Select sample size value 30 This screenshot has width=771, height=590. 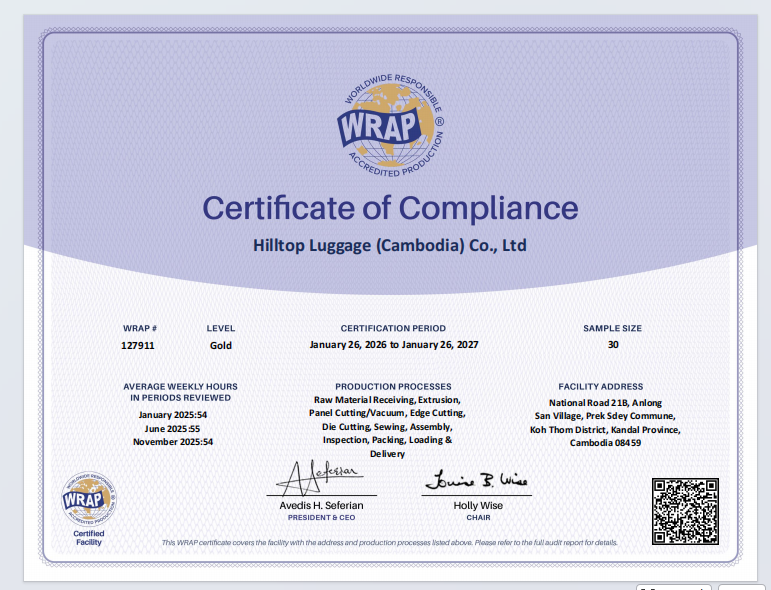point(613,345)
